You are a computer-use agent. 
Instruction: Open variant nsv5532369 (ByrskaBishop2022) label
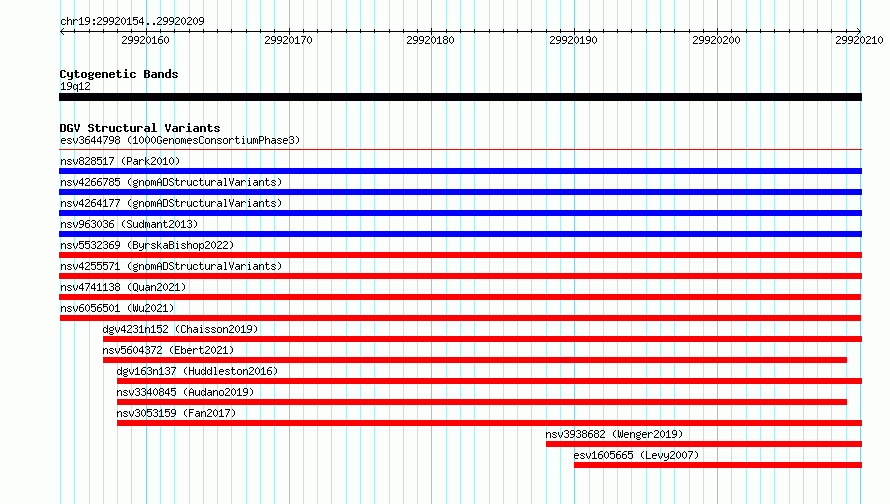coord(147,245)
